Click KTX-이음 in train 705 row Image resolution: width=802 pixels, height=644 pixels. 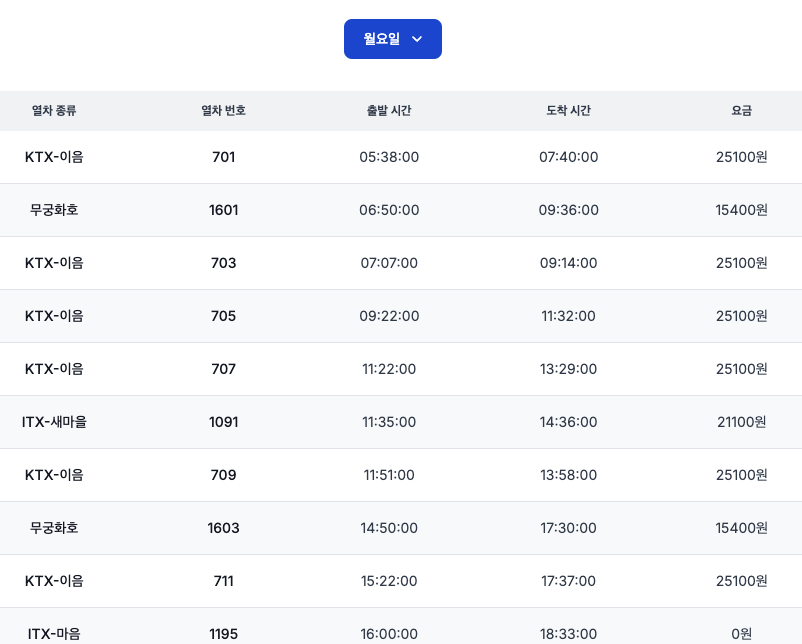54,316
